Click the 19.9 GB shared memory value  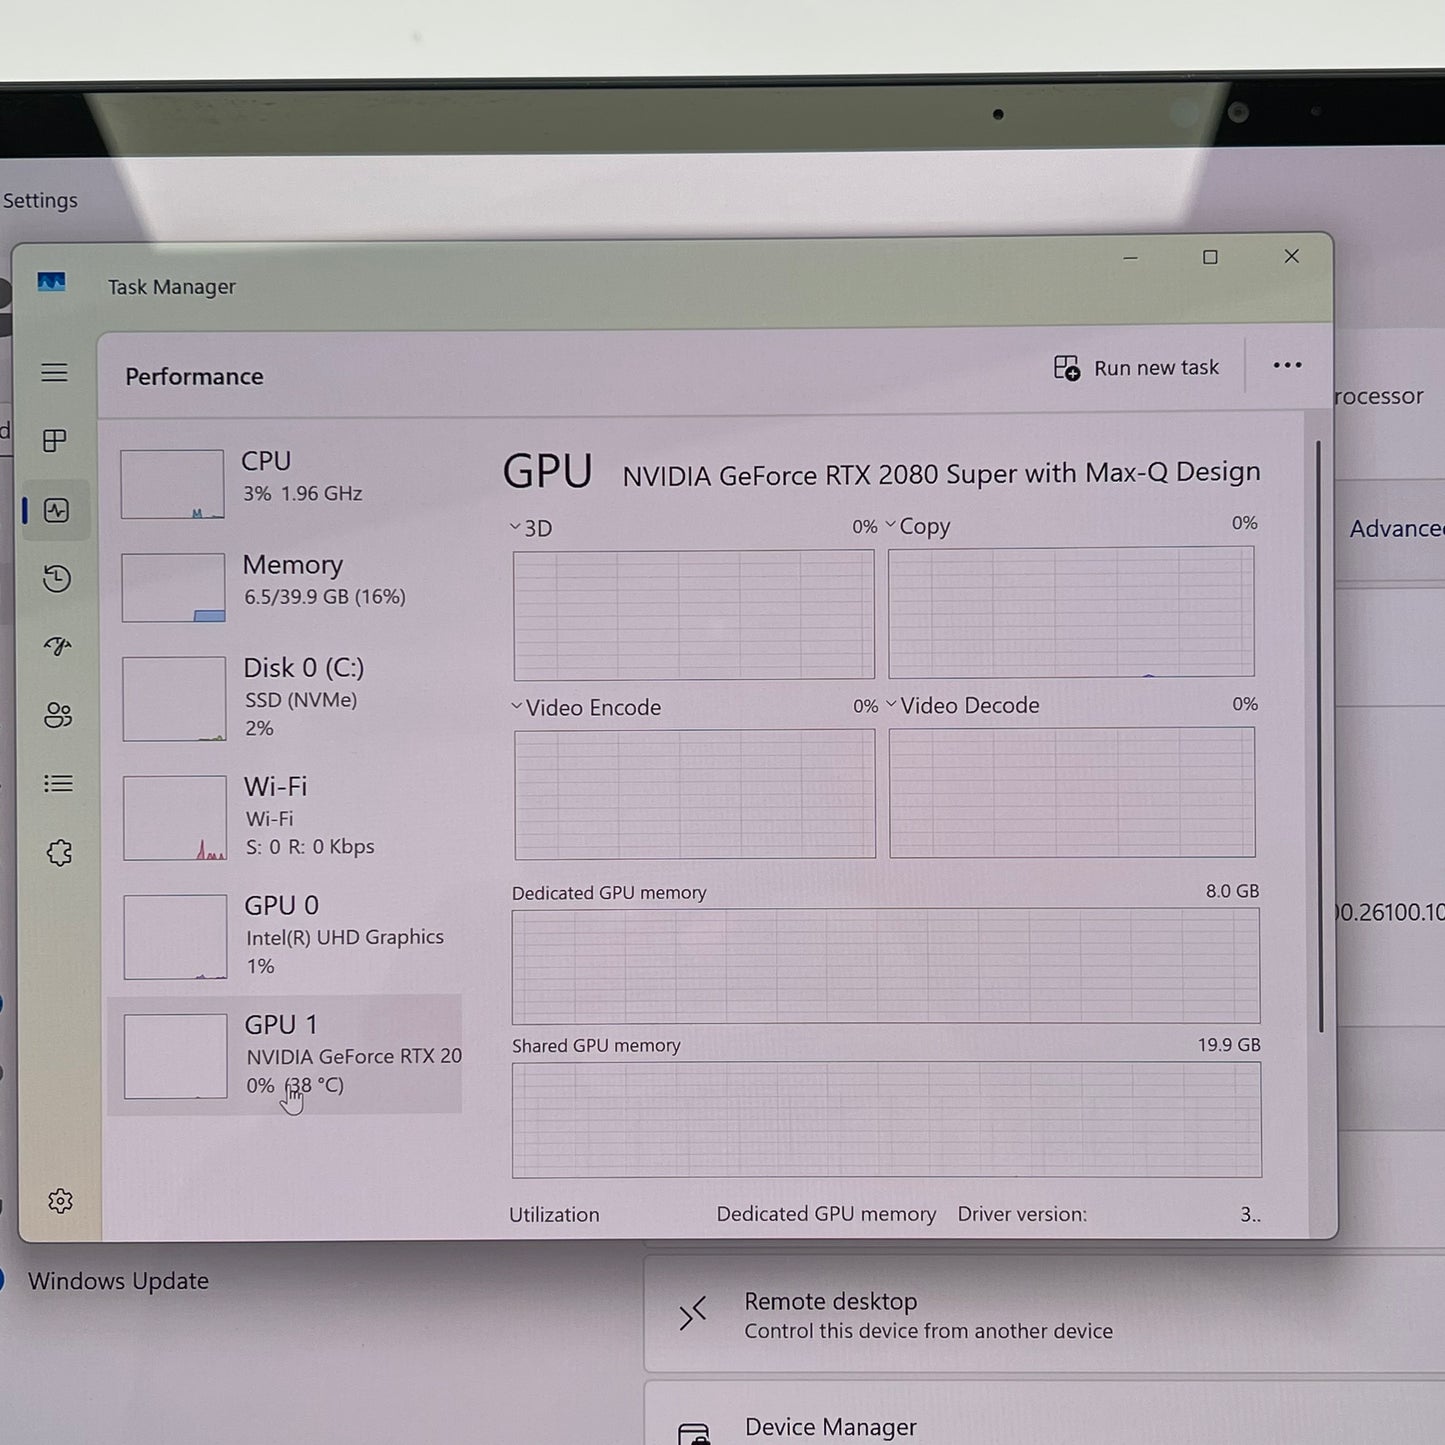point(1229,1045)
